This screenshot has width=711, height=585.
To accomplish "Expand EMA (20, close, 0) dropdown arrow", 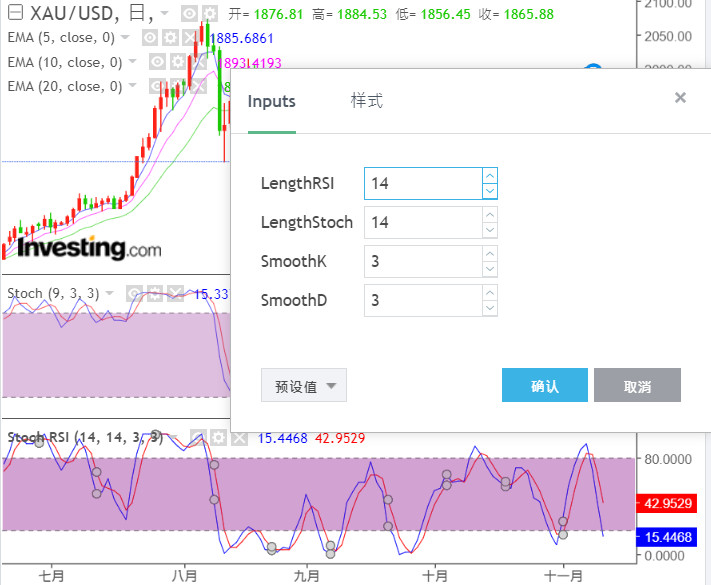I will (x=132, y=85).
